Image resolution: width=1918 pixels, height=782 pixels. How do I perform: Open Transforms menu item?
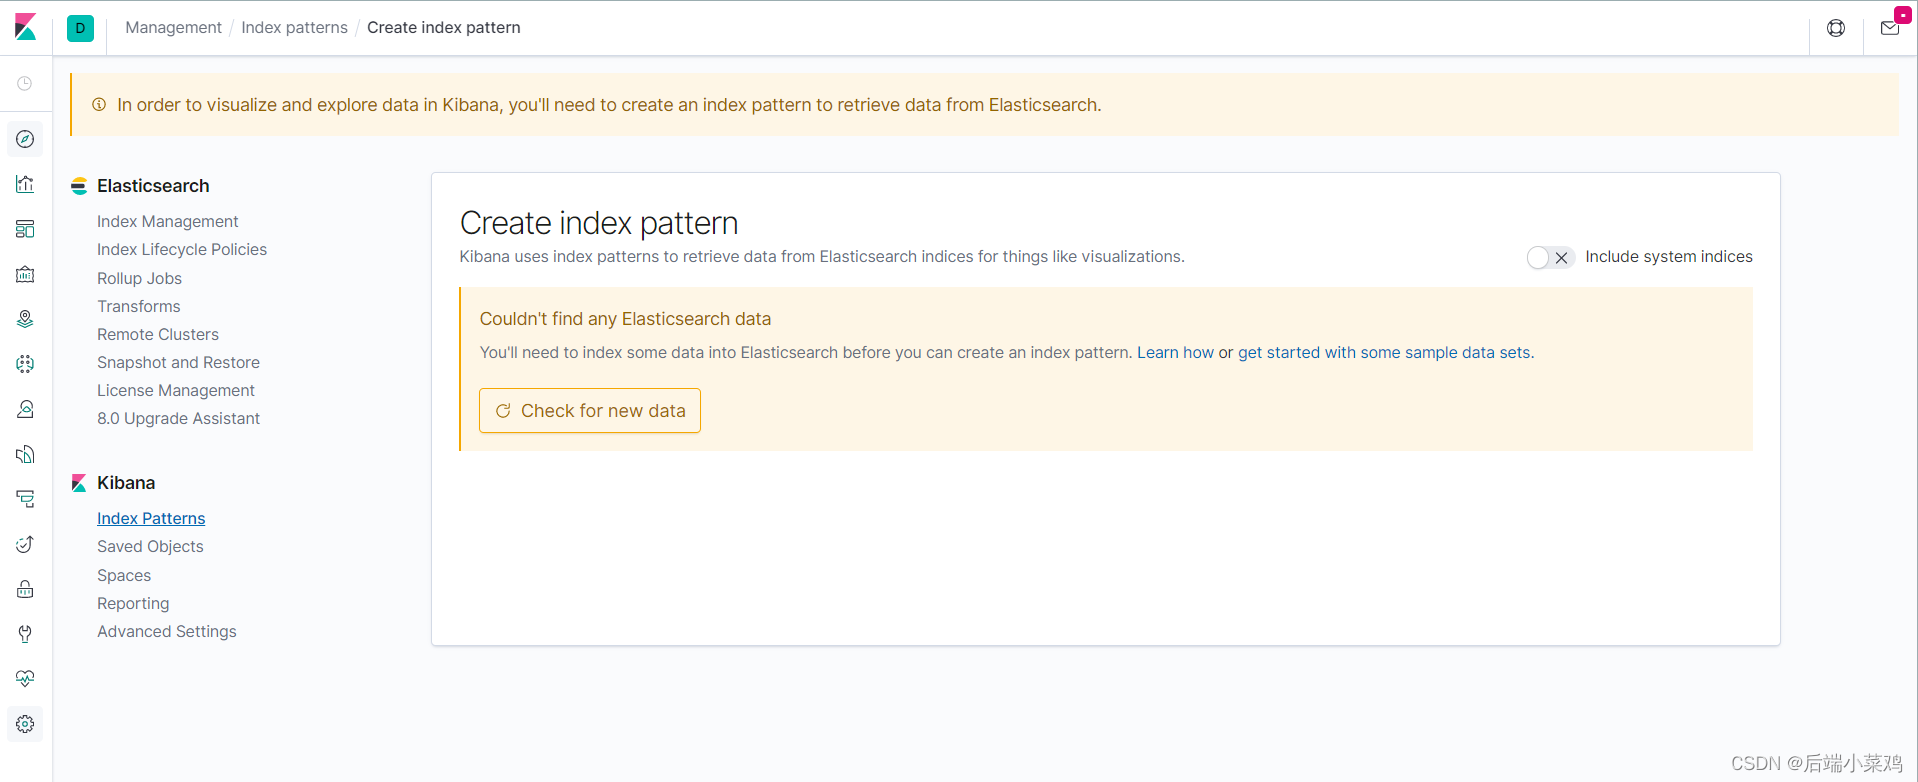point(138,307)
